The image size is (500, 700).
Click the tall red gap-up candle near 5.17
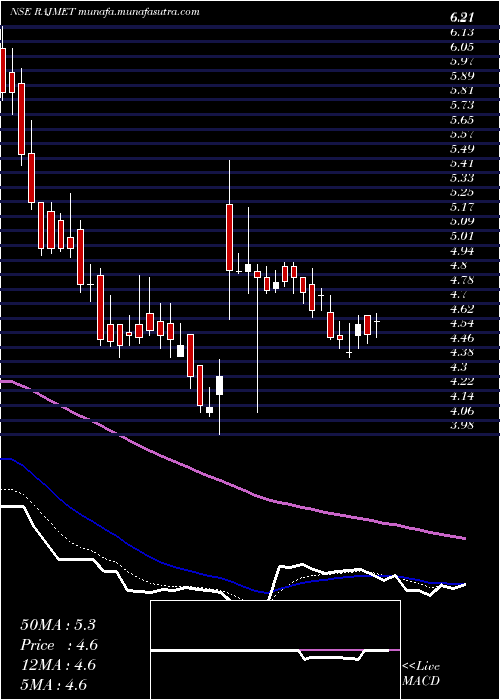[229, 237]
